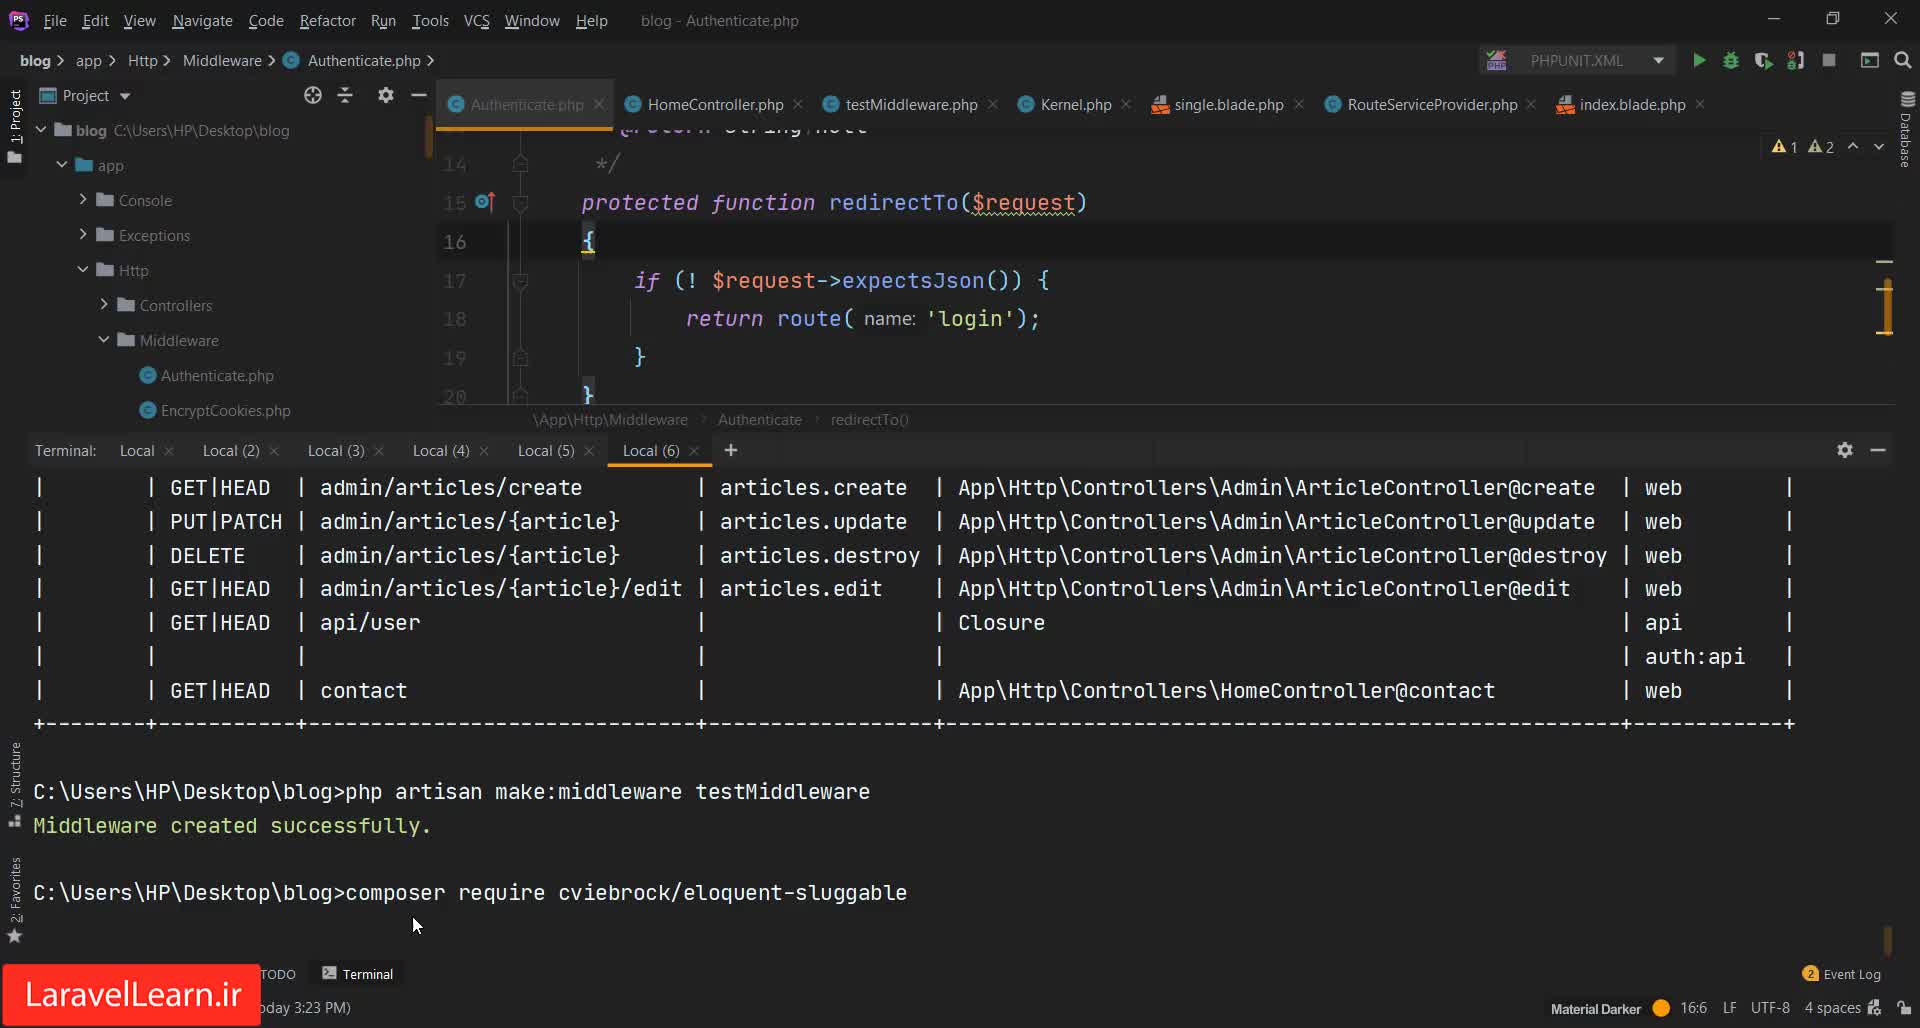This screenshot has height=1028, width=1920.
Task: Open terminal settings gear icon
Action: (x=1845, y=450)
